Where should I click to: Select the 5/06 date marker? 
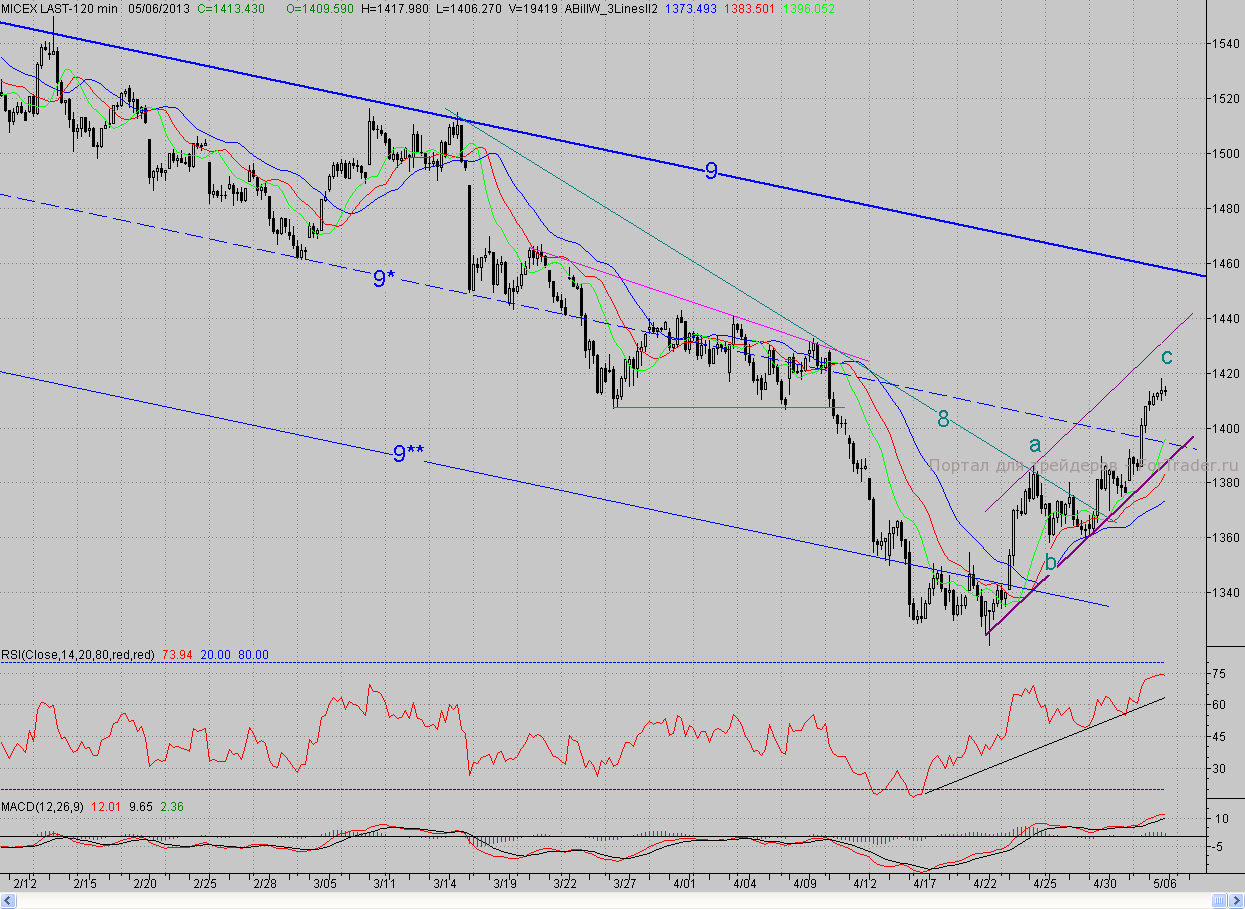tap(1165, 885)
